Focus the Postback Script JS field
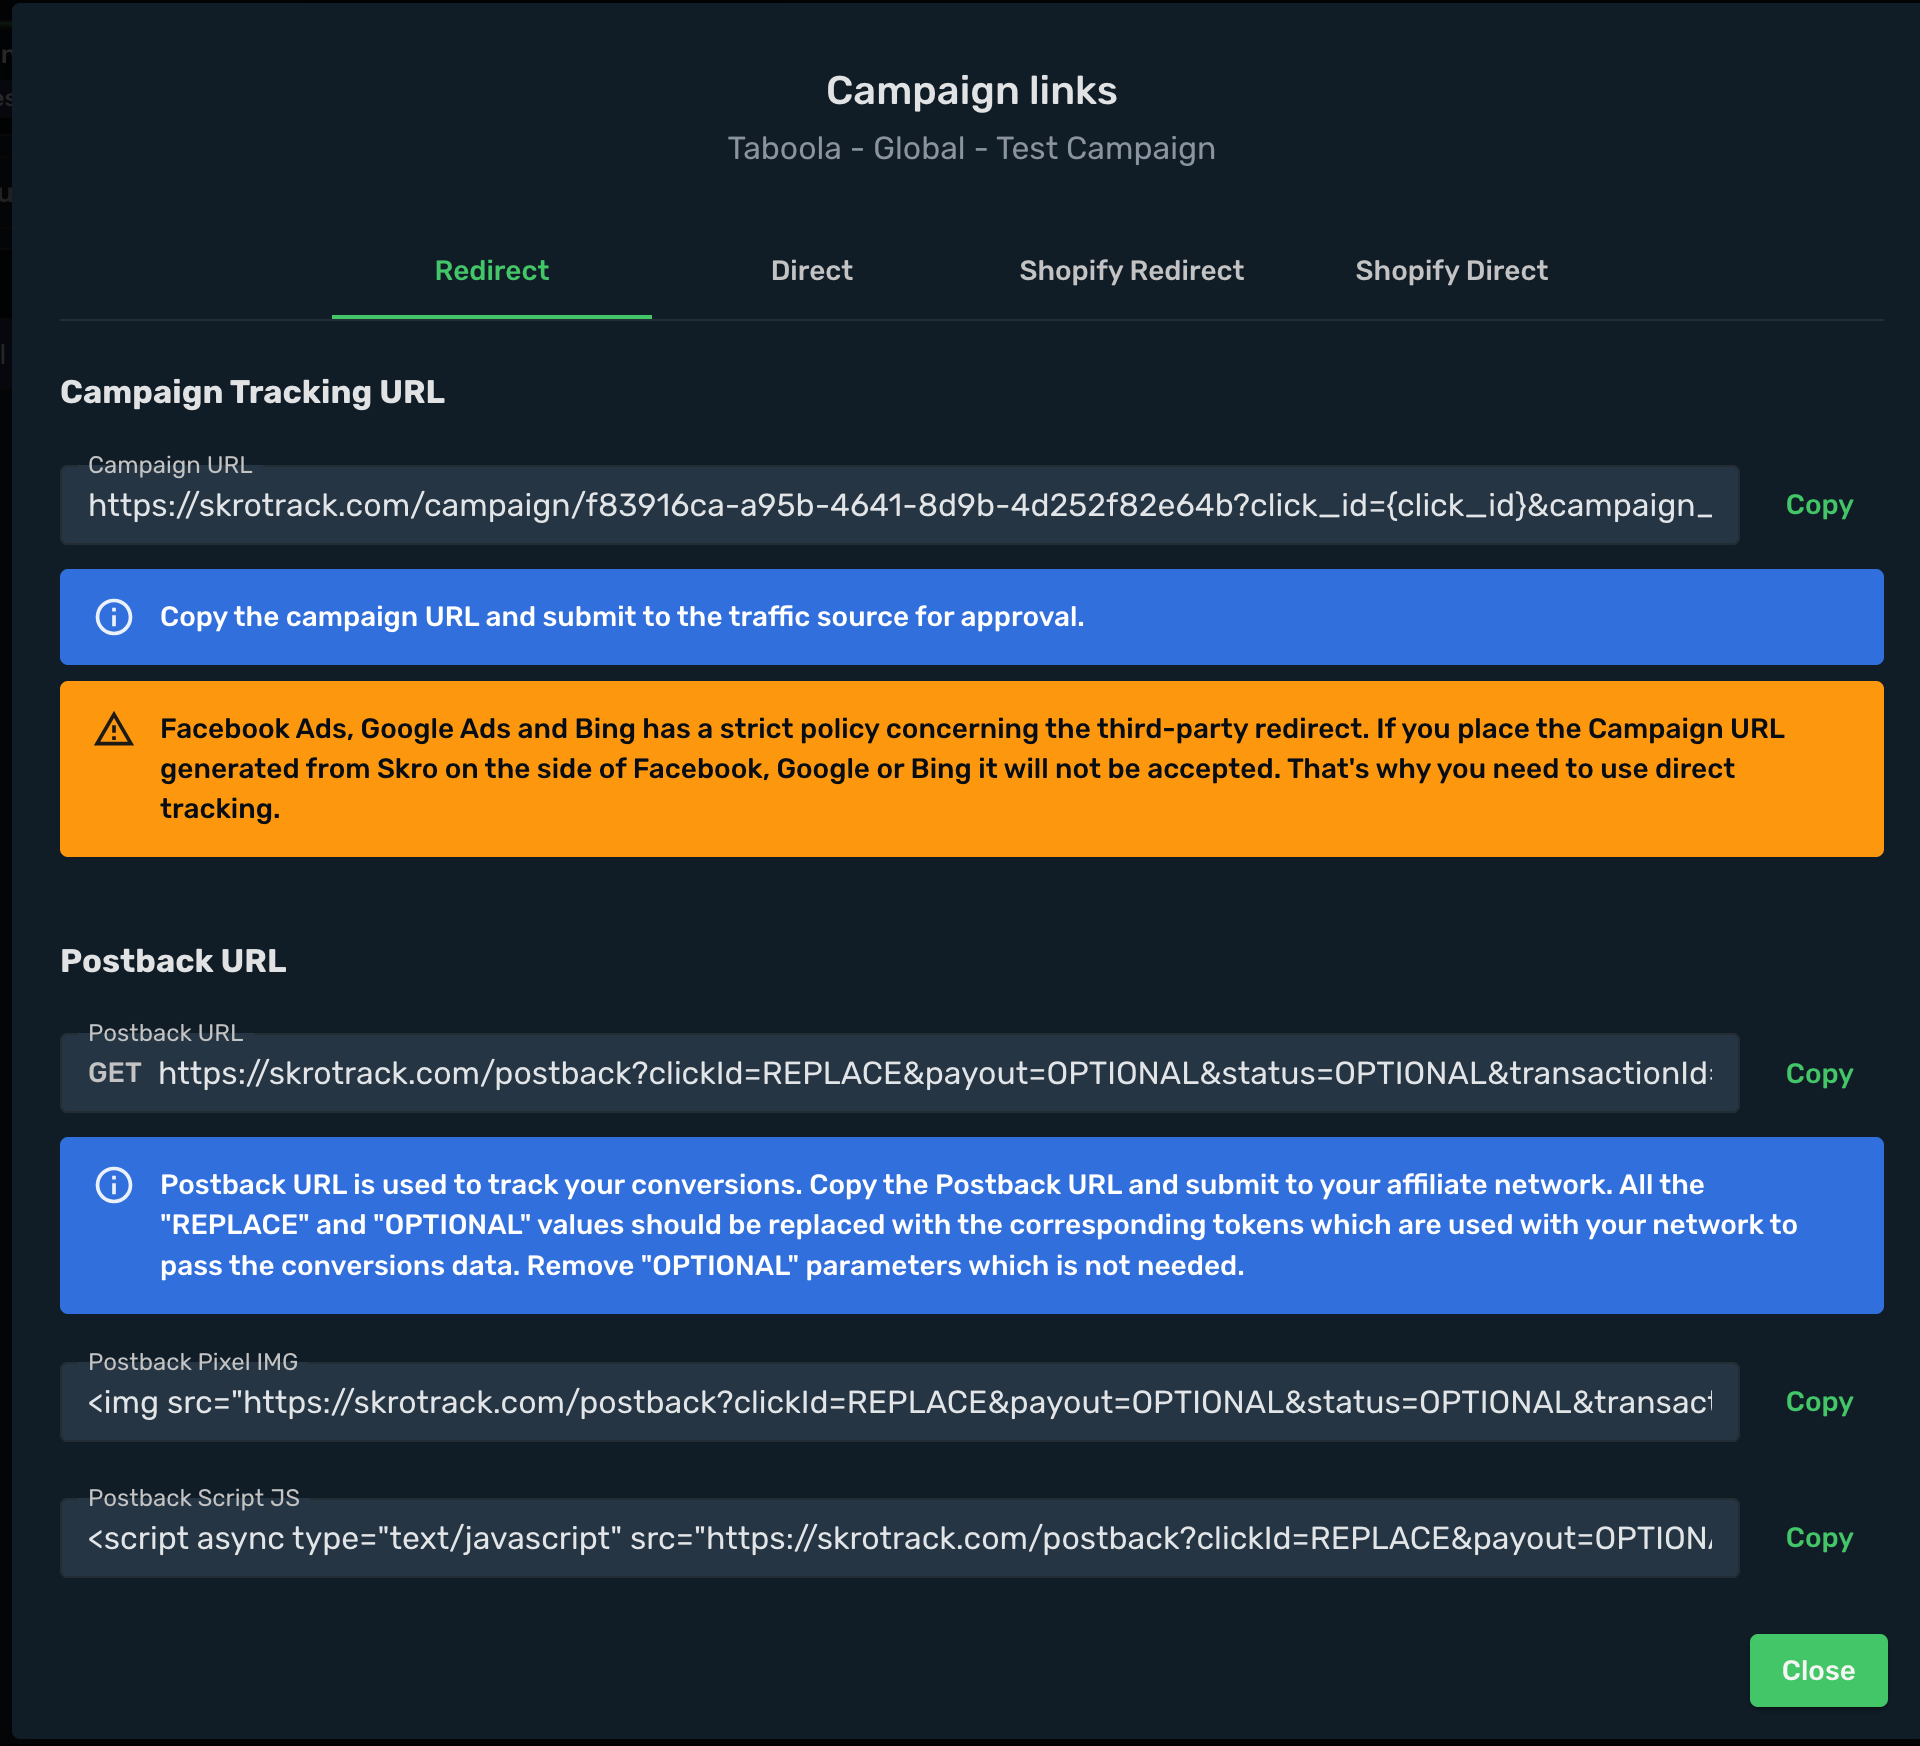 [x=900, y=1538]
